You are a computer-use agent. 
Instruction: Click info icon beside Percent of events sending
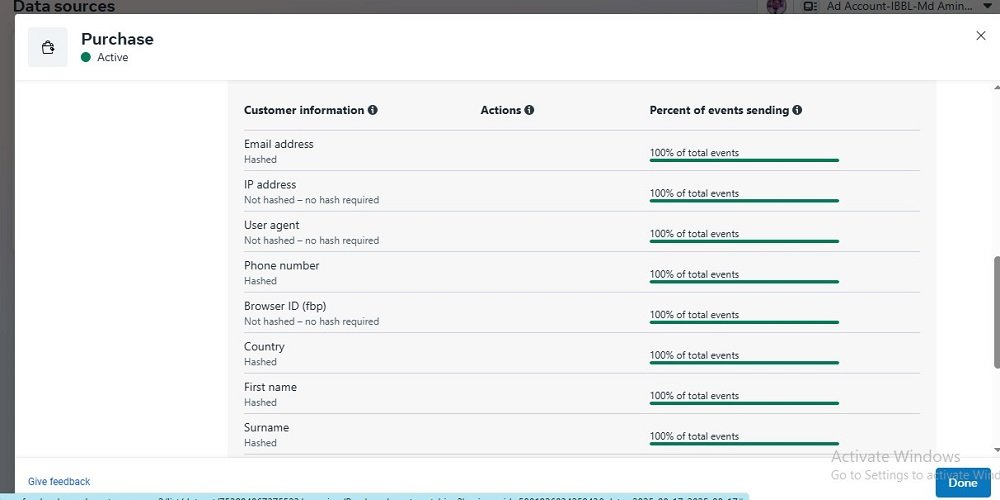click(x=798, y=110)
